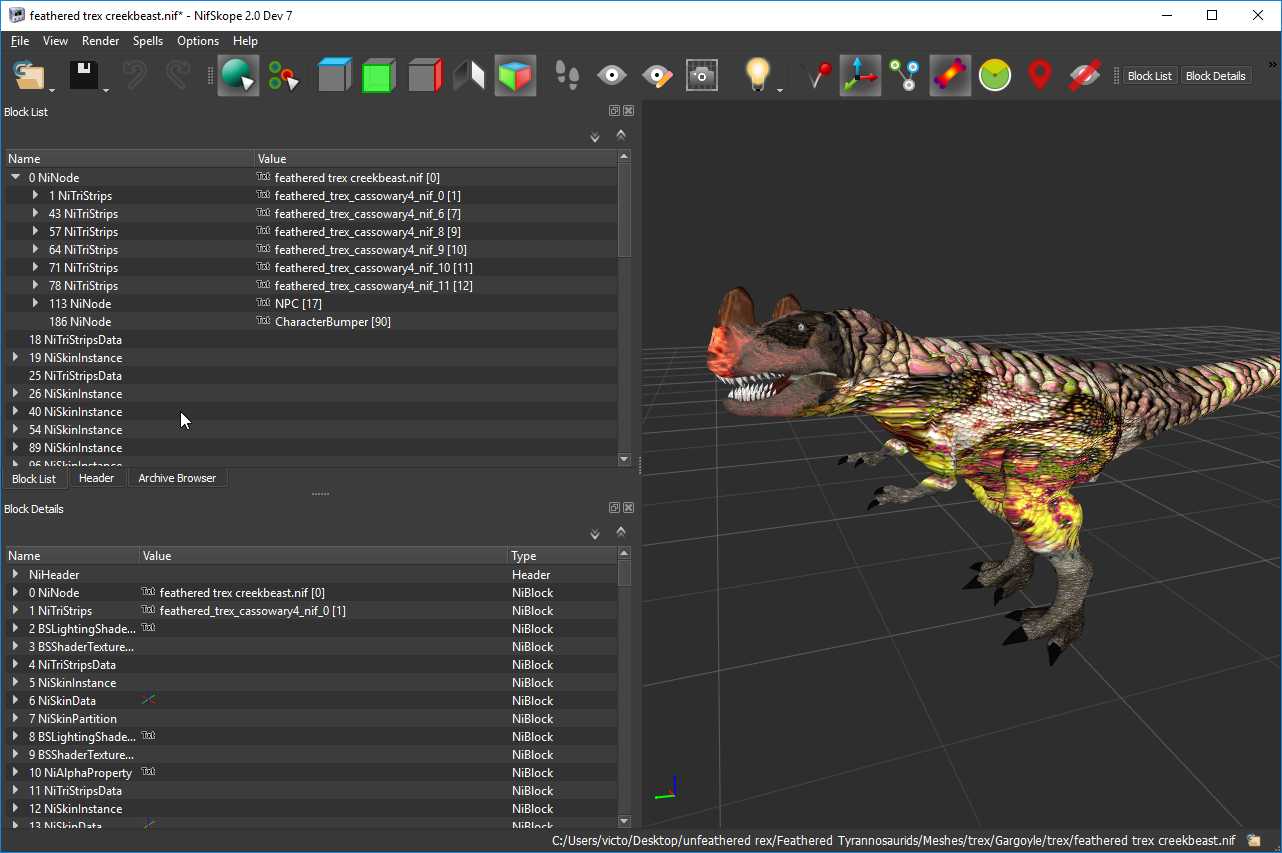The width and height of the screenshot is (1282, 853).
Task: Toggle show axes in viewport
Action: (860, 76)
